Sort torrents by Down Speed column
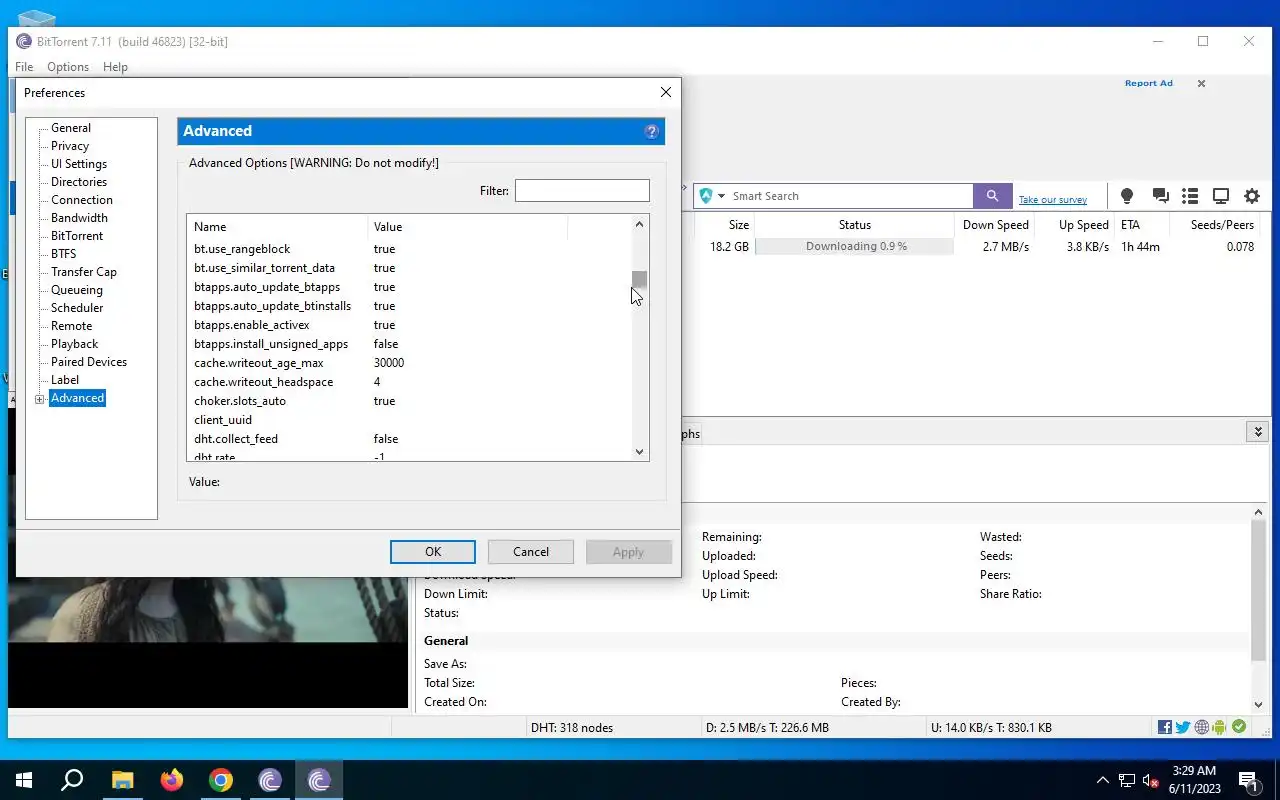 (995, 225)
